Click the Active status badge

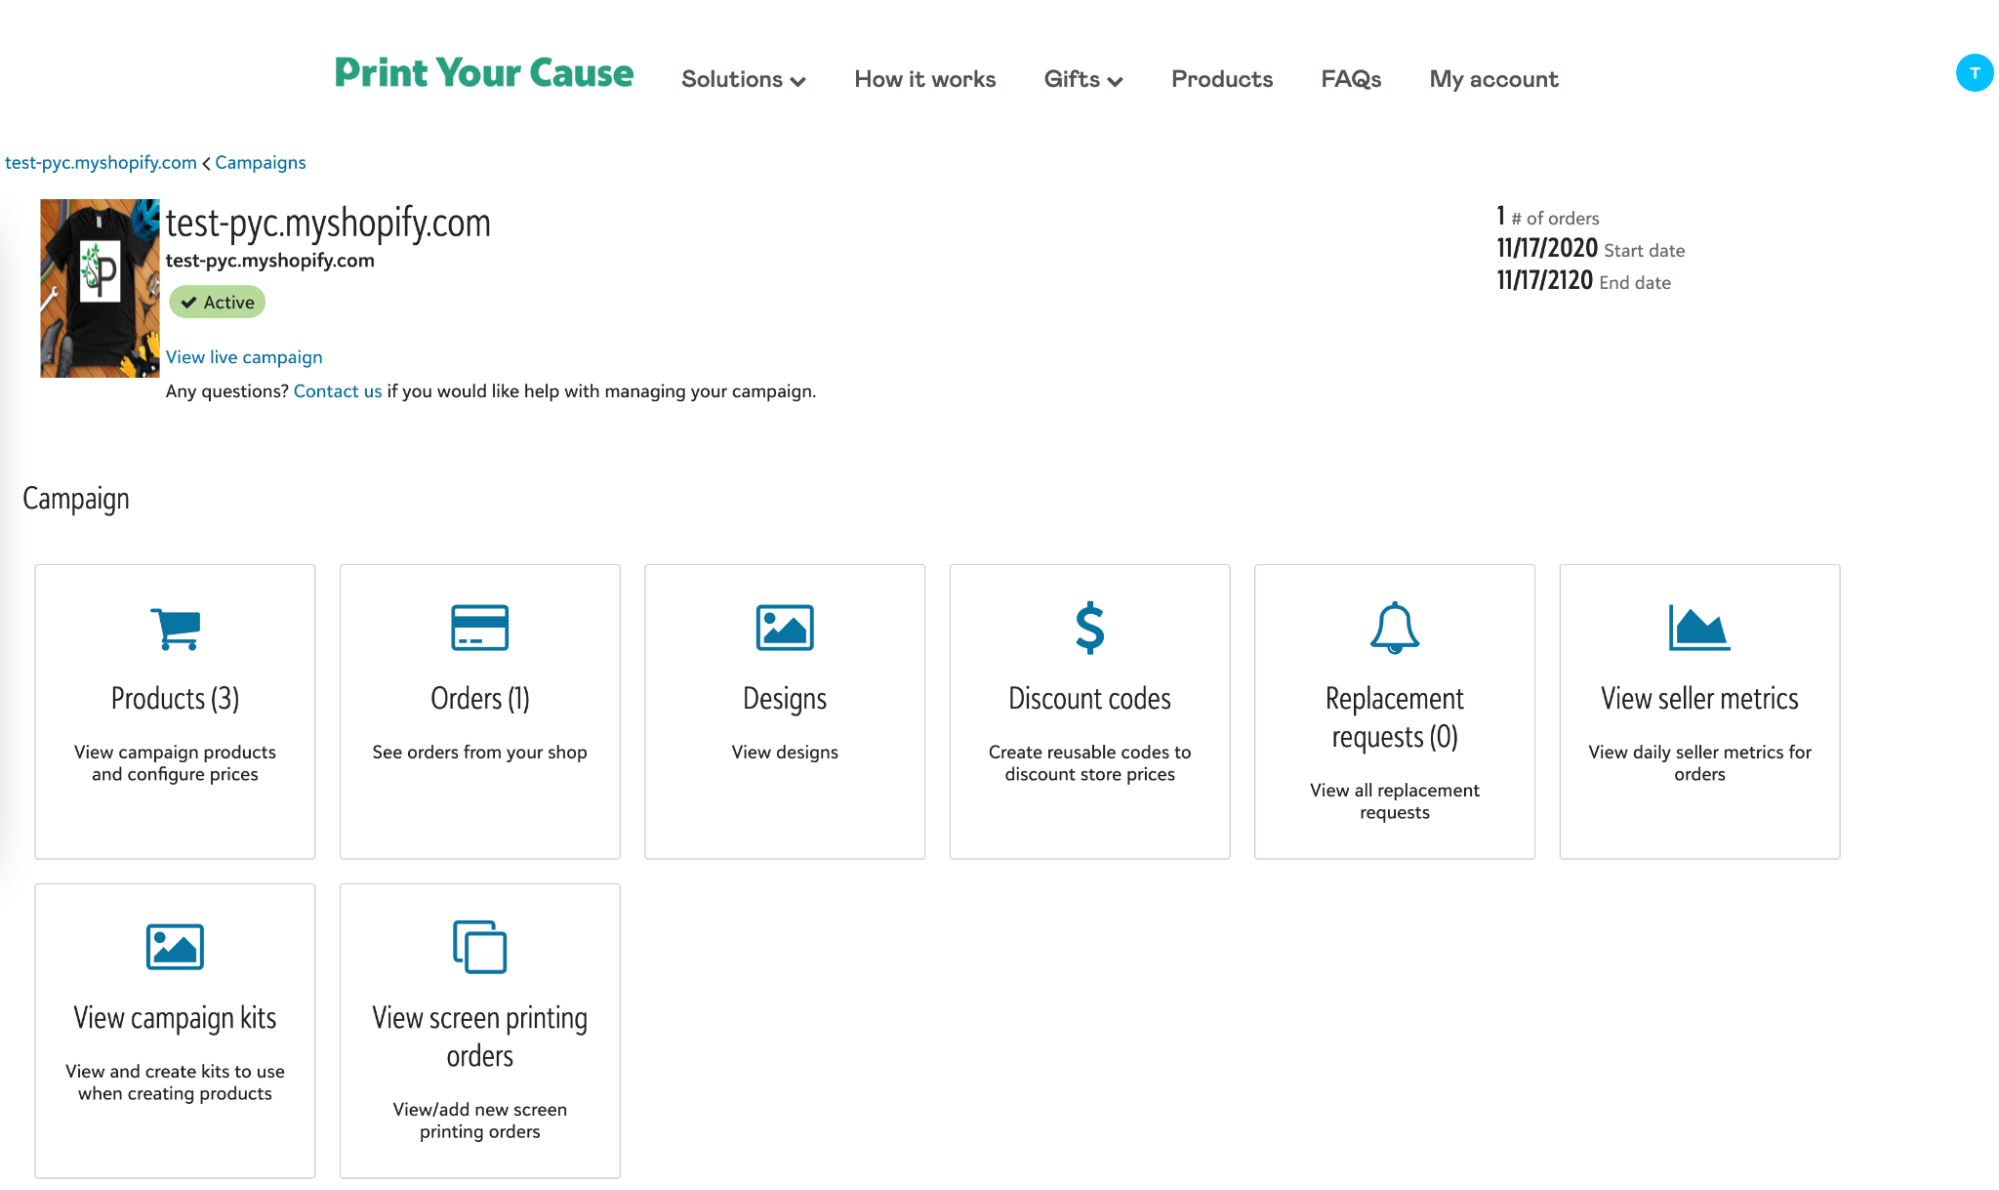tap(217, 302)
